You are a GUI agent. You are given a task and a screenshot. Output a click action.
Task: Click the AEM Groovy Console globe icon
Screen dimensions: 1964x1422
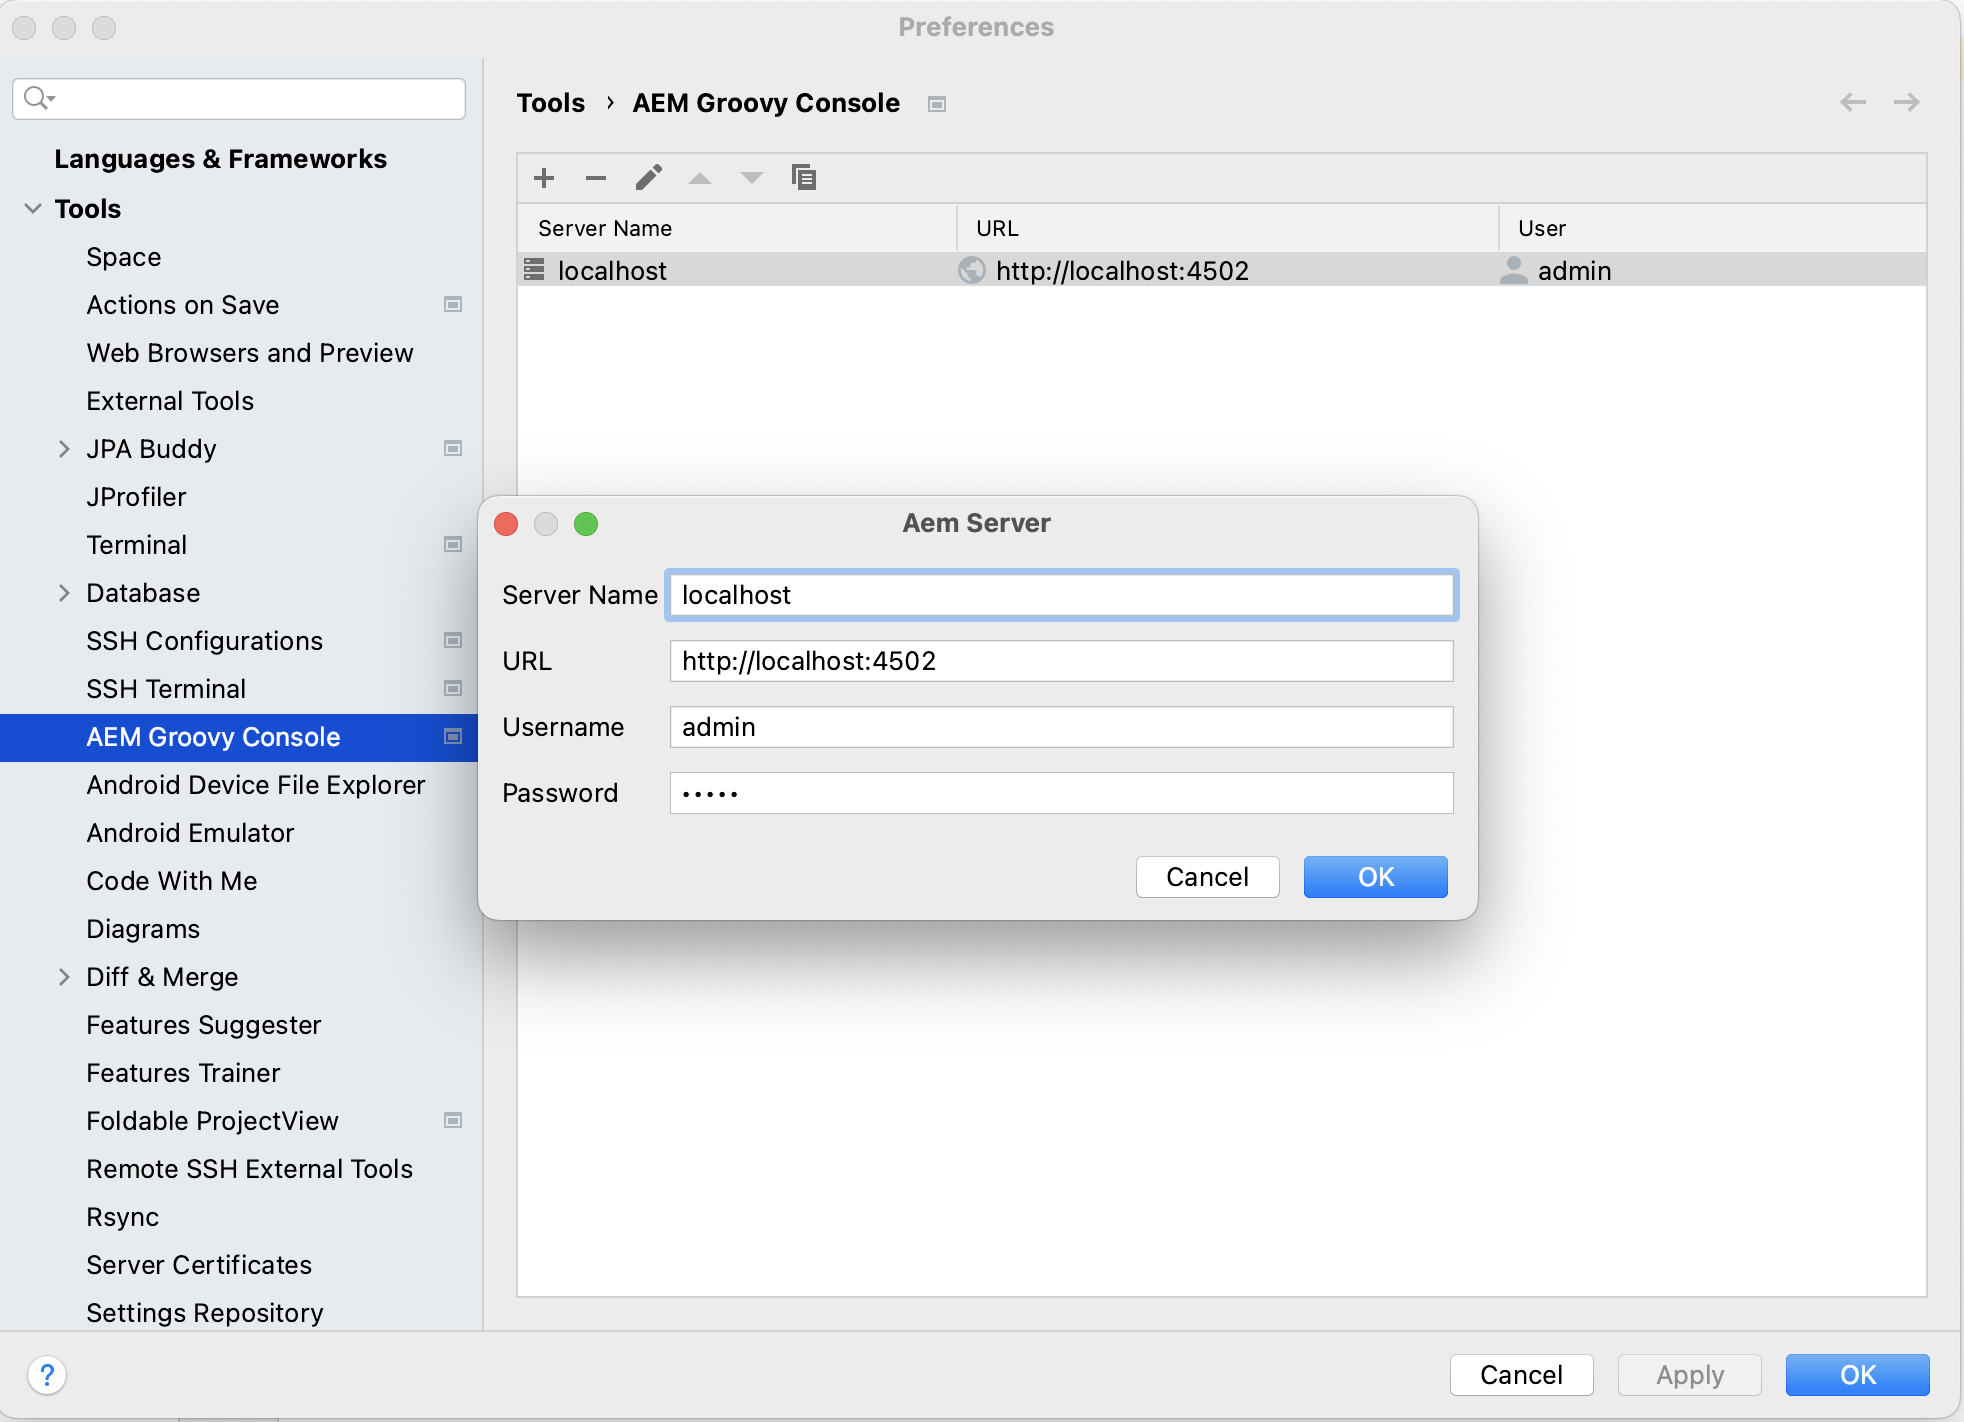pyautogui.click(x=971, y=271)
